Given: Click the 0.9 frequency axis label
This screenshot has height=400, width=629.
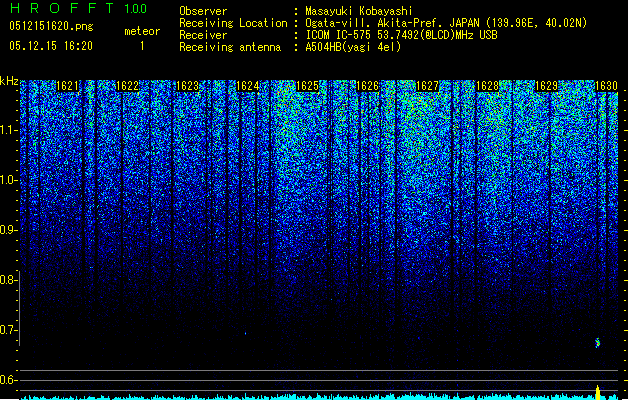Looking at the screenshot, I should 8,230.
